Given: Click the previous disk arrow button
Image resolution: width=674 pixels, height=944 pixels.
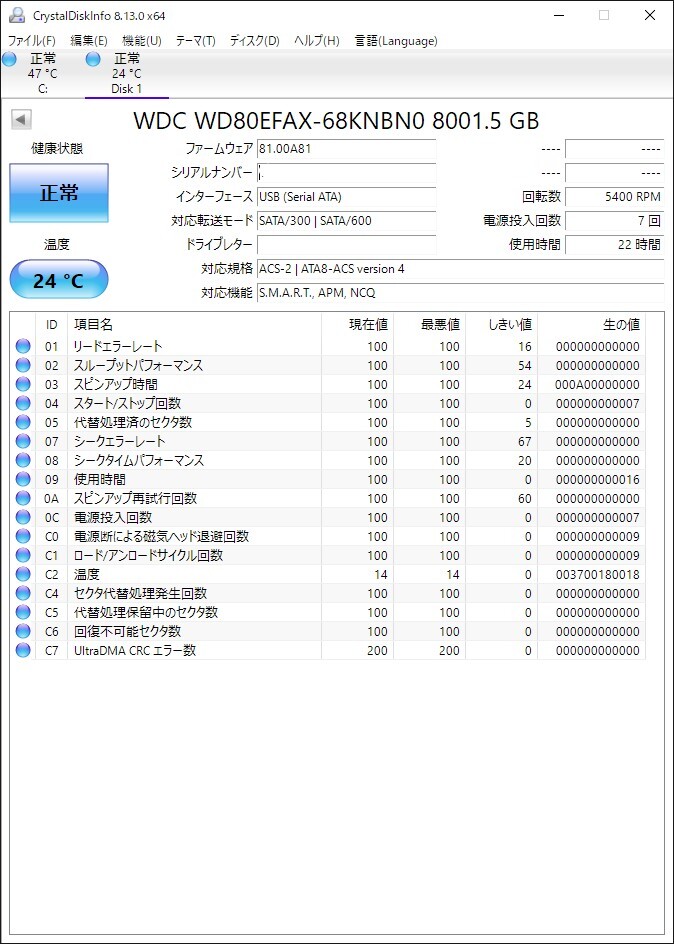Looking at the screenshot, I should [21, 120].
